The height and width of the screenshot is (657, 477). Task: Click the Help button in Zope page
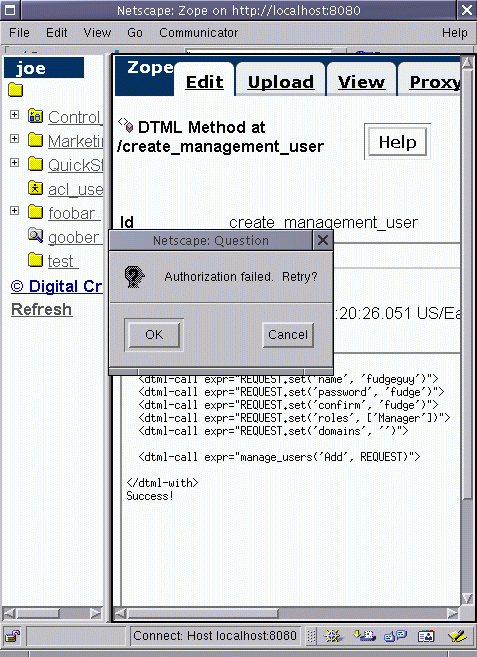point(397,142)
